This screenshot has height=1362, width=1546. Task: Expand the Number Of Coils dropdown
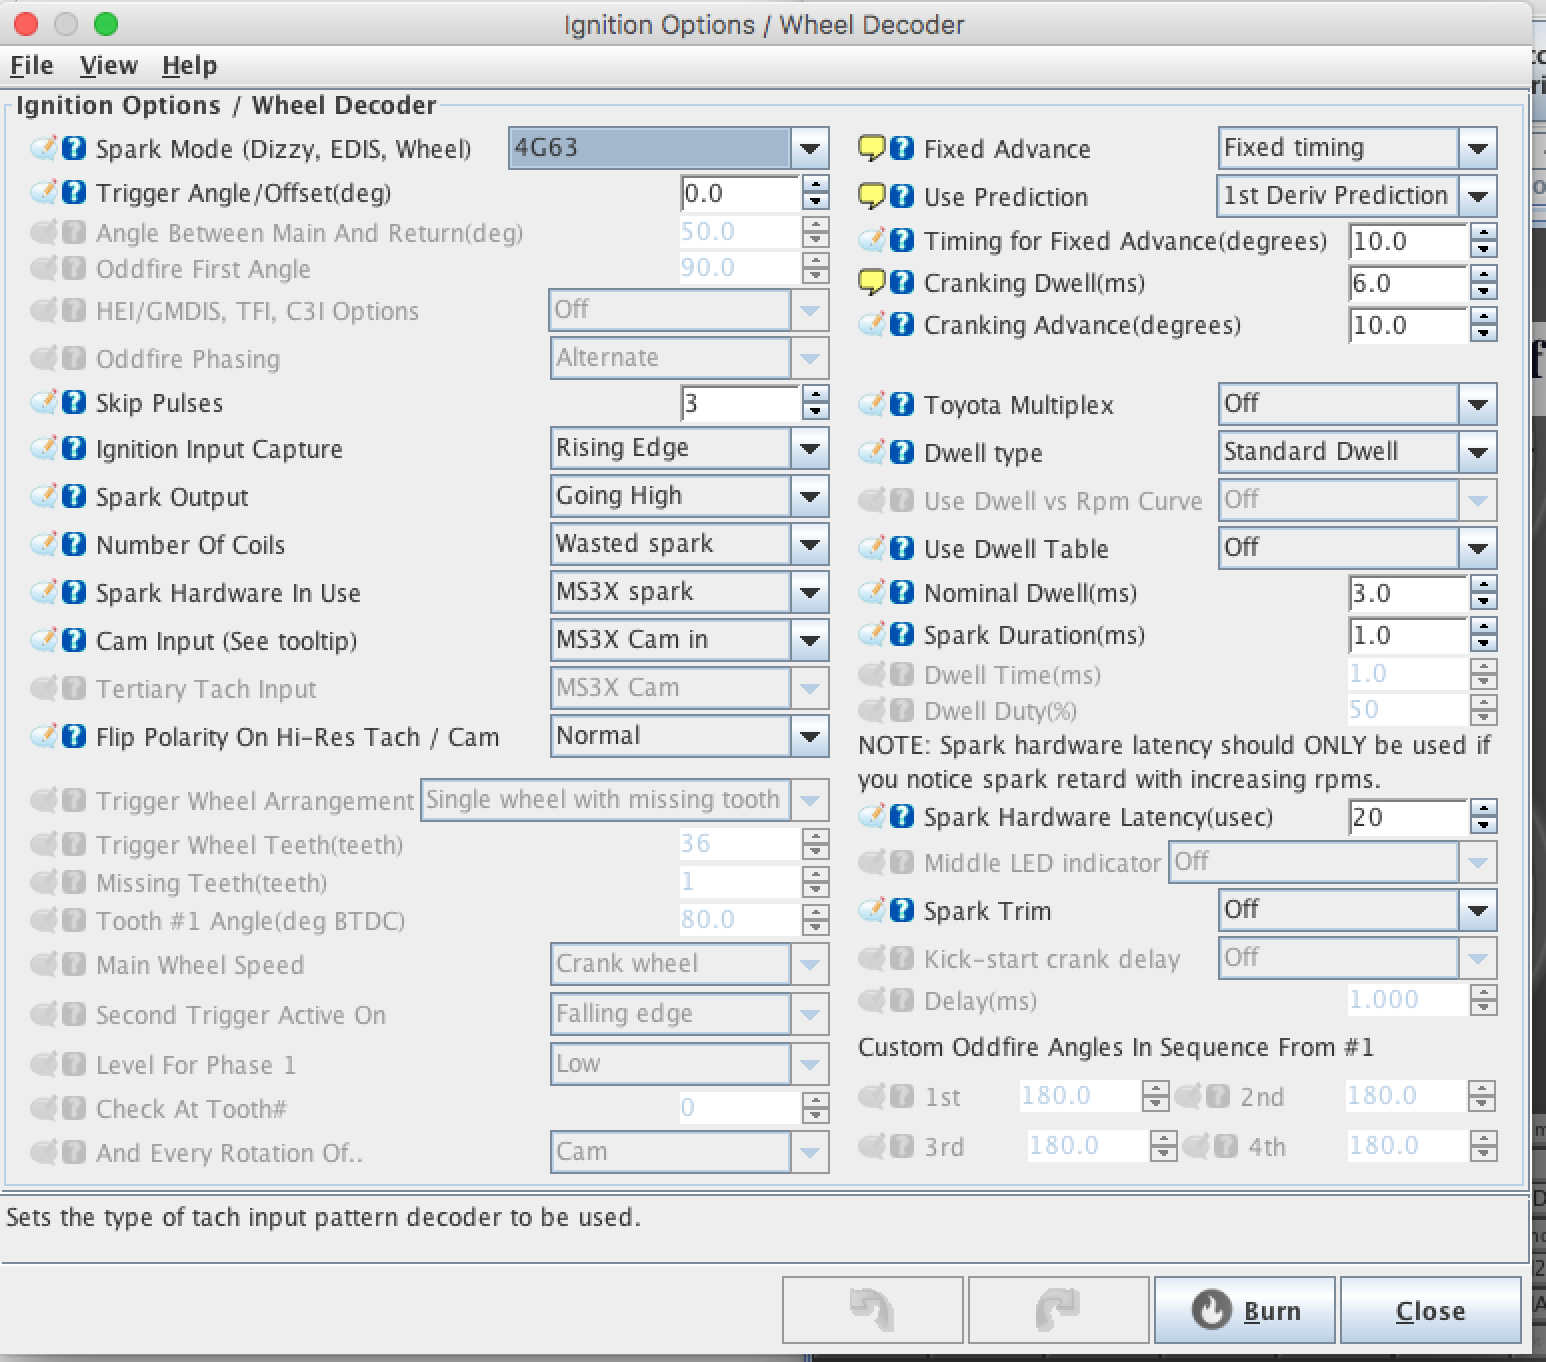click(x=809, y=545)
